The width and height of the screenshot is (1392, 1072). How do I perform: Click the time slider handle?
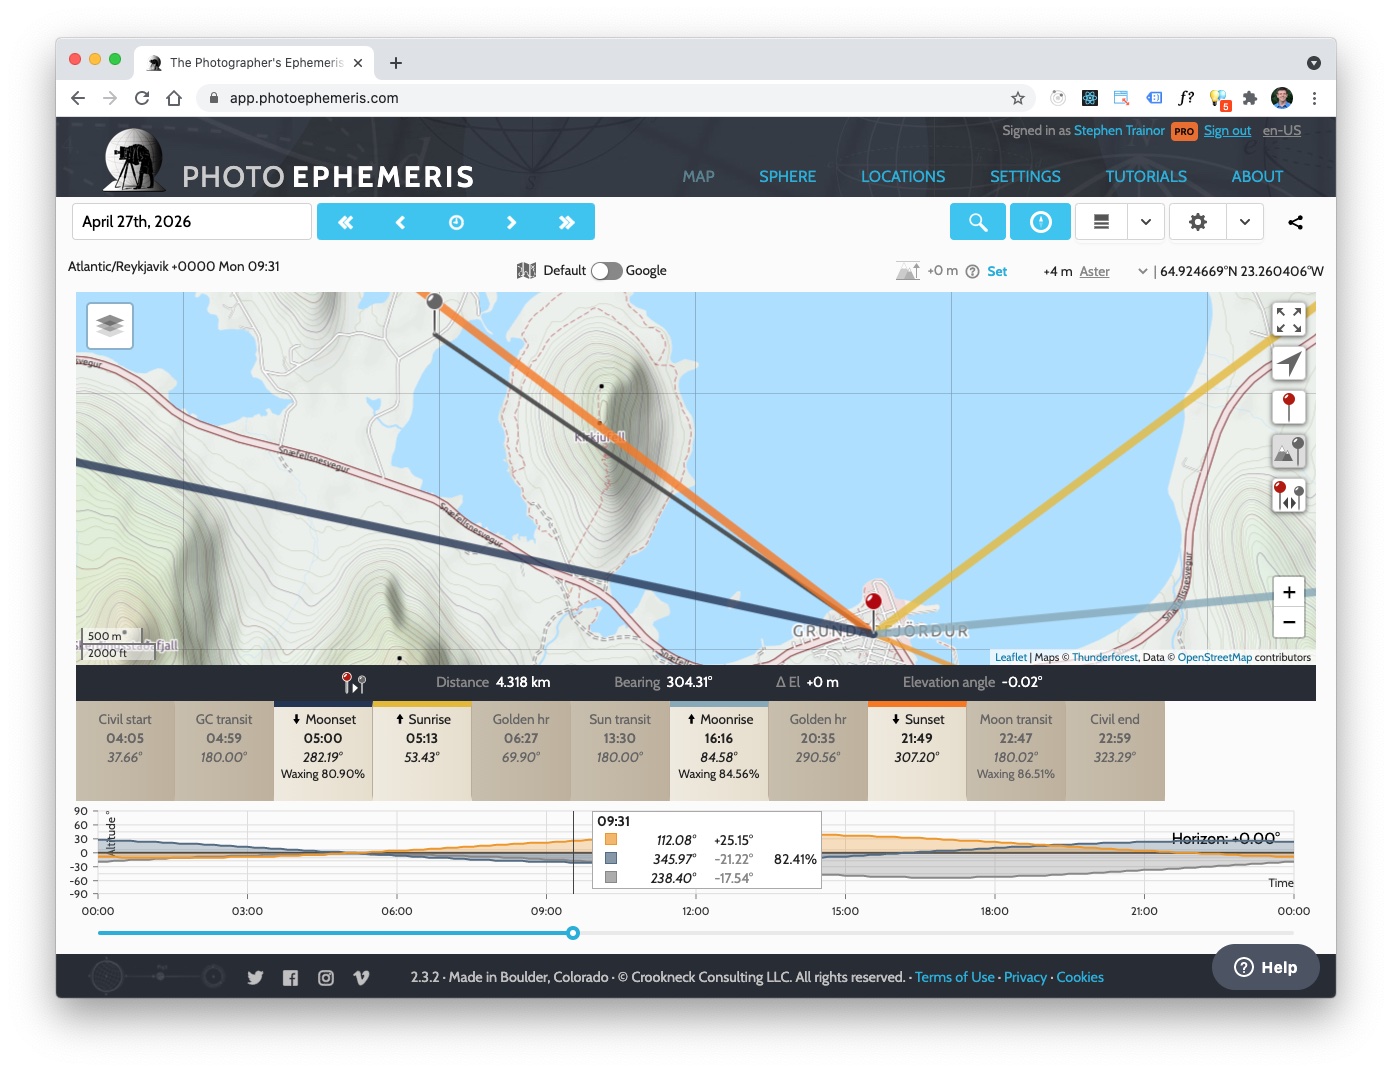[x=573, y=933]
